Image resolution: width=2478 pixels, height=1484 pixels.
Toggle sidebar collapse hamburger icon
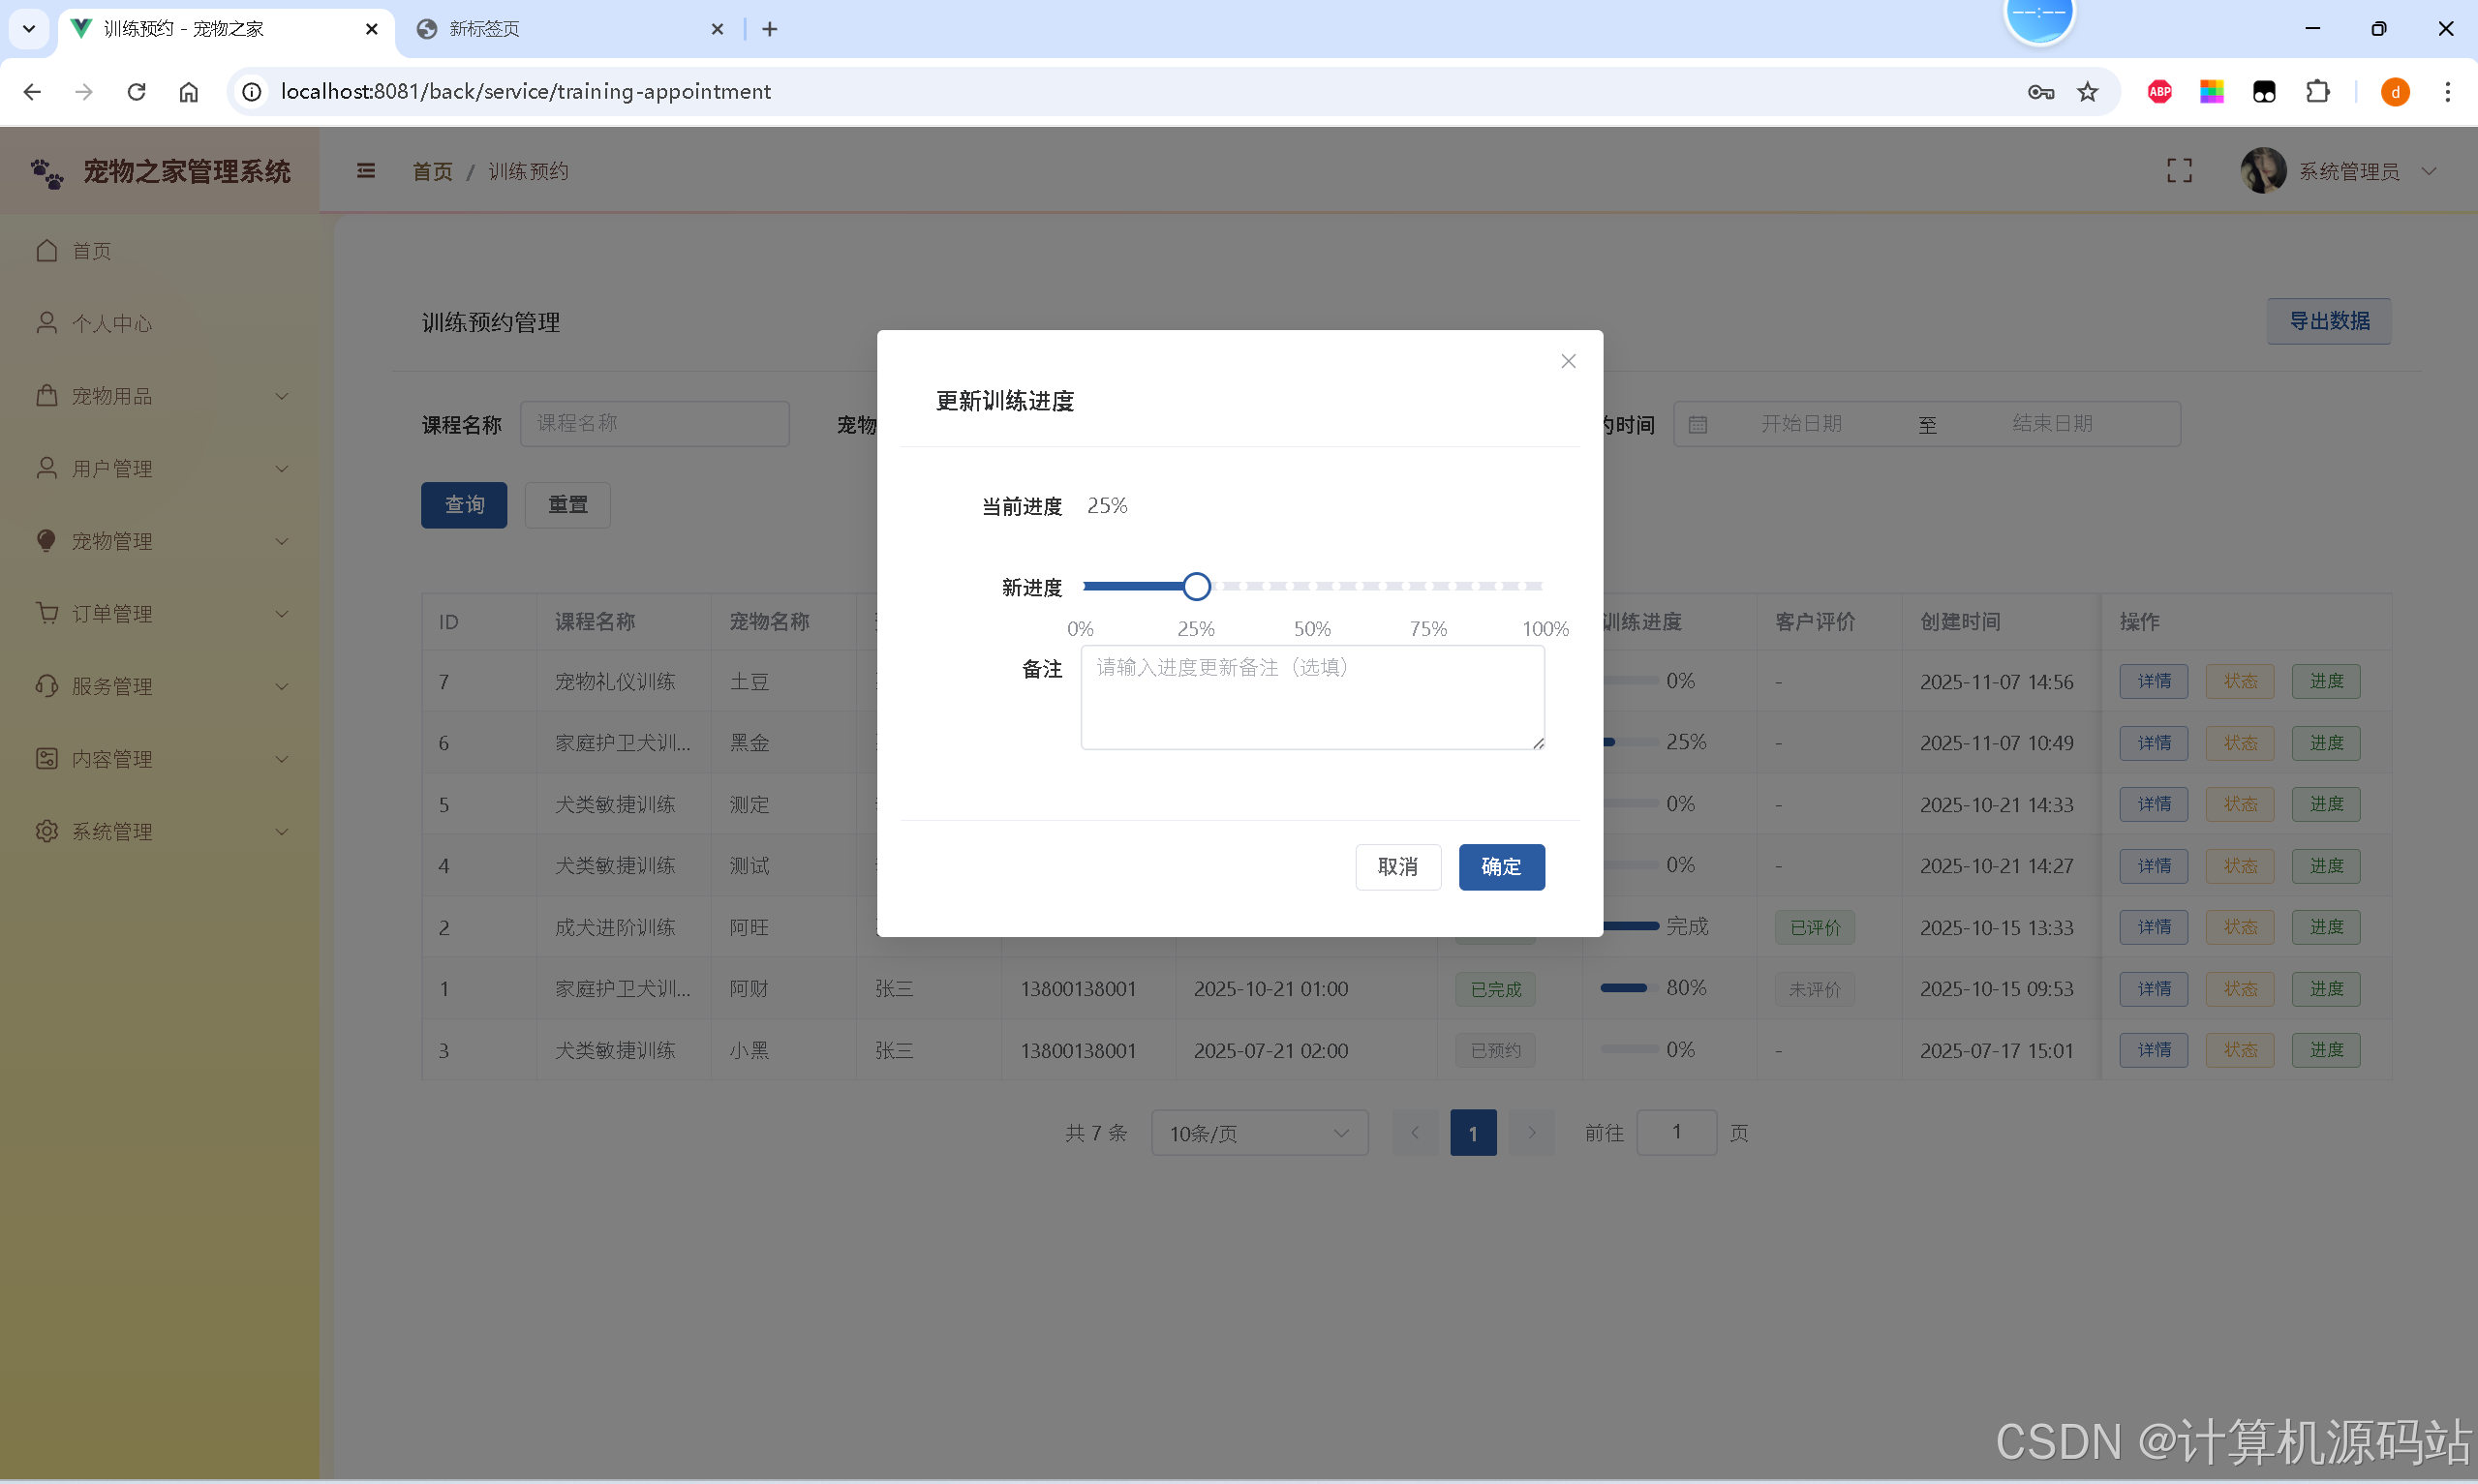click(366, 171)
